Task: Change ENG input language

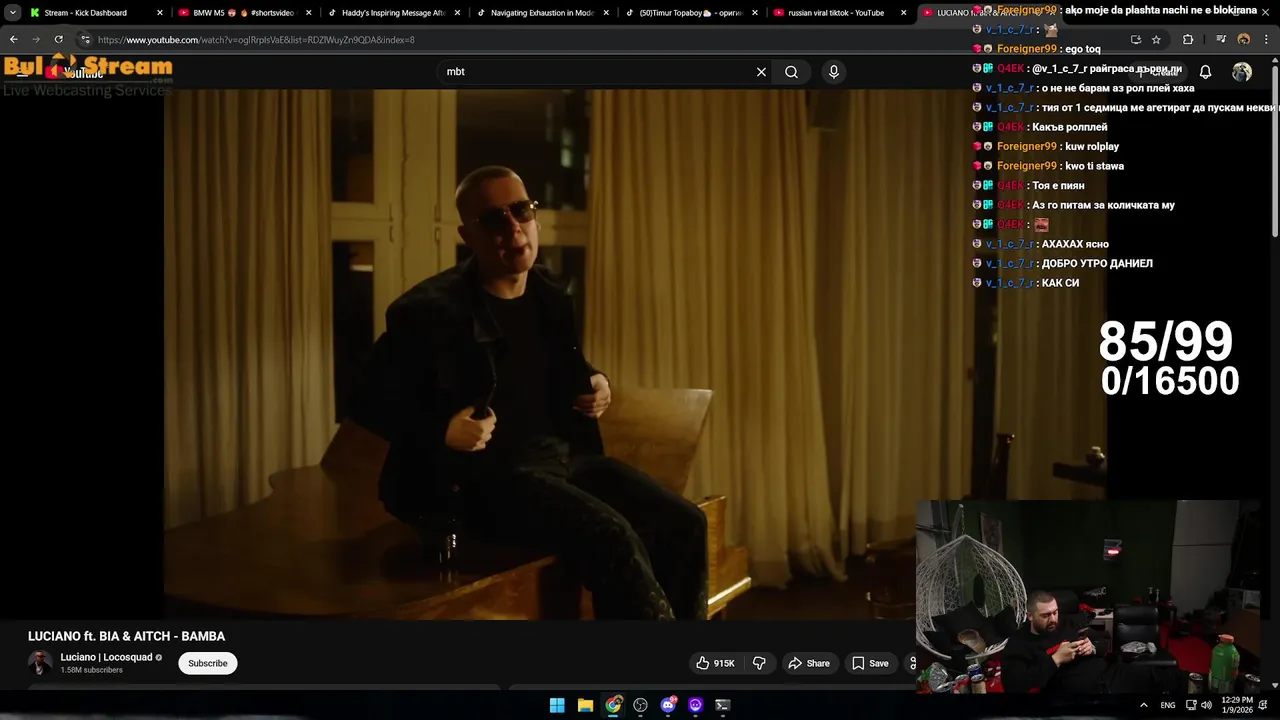Action: pos(1168,705)
